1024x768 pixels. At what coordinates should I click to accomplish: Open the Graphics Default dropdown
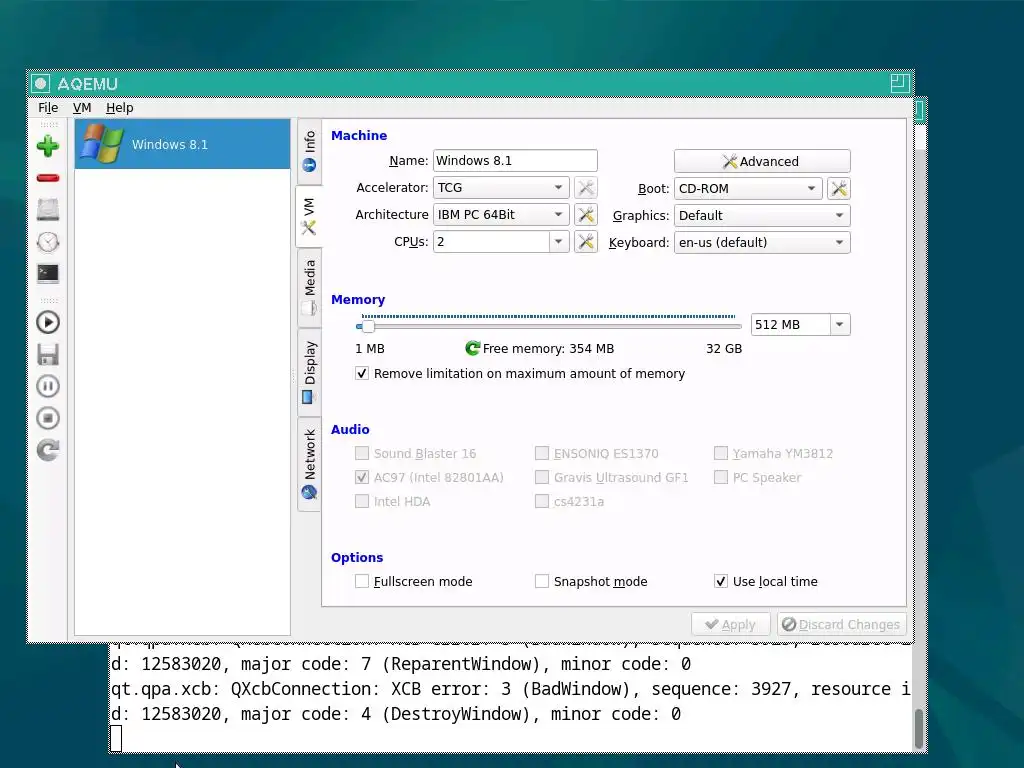tap(762, 216)
